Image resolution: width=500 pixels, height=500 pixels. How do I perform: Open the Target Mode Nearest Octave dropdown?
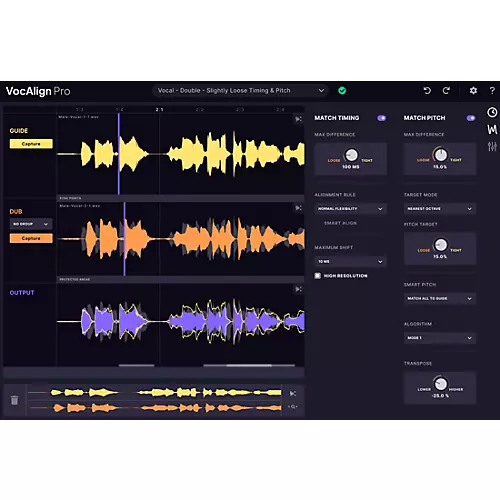pyautogui.click(x=440, y=209)
